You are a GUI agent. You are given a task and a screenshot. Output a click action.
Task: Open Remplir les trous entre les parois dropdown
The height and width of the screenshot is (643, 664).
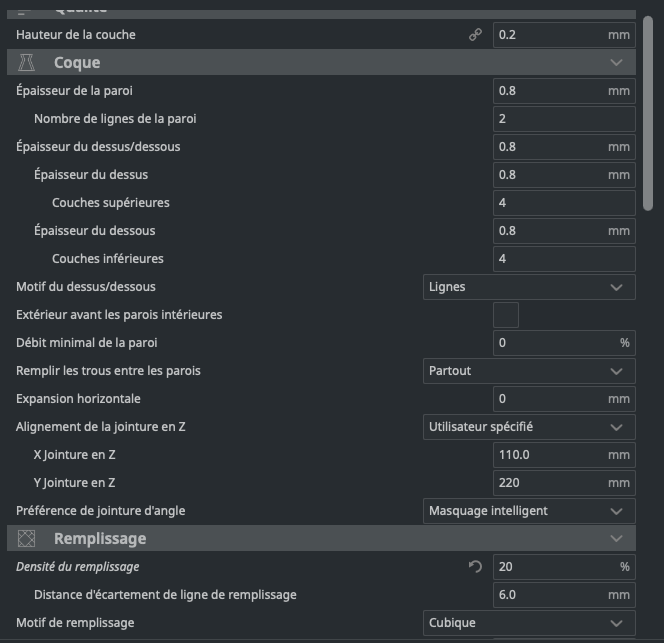tap(529, 371)
